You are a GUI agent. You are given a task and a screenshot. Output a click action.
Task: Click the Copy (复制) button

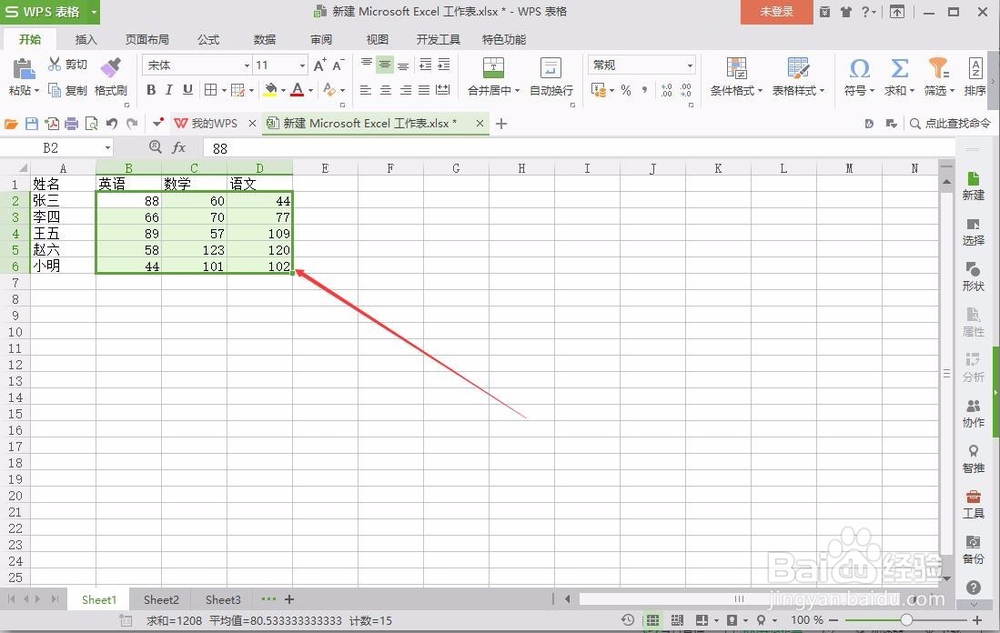pos(68,90)
